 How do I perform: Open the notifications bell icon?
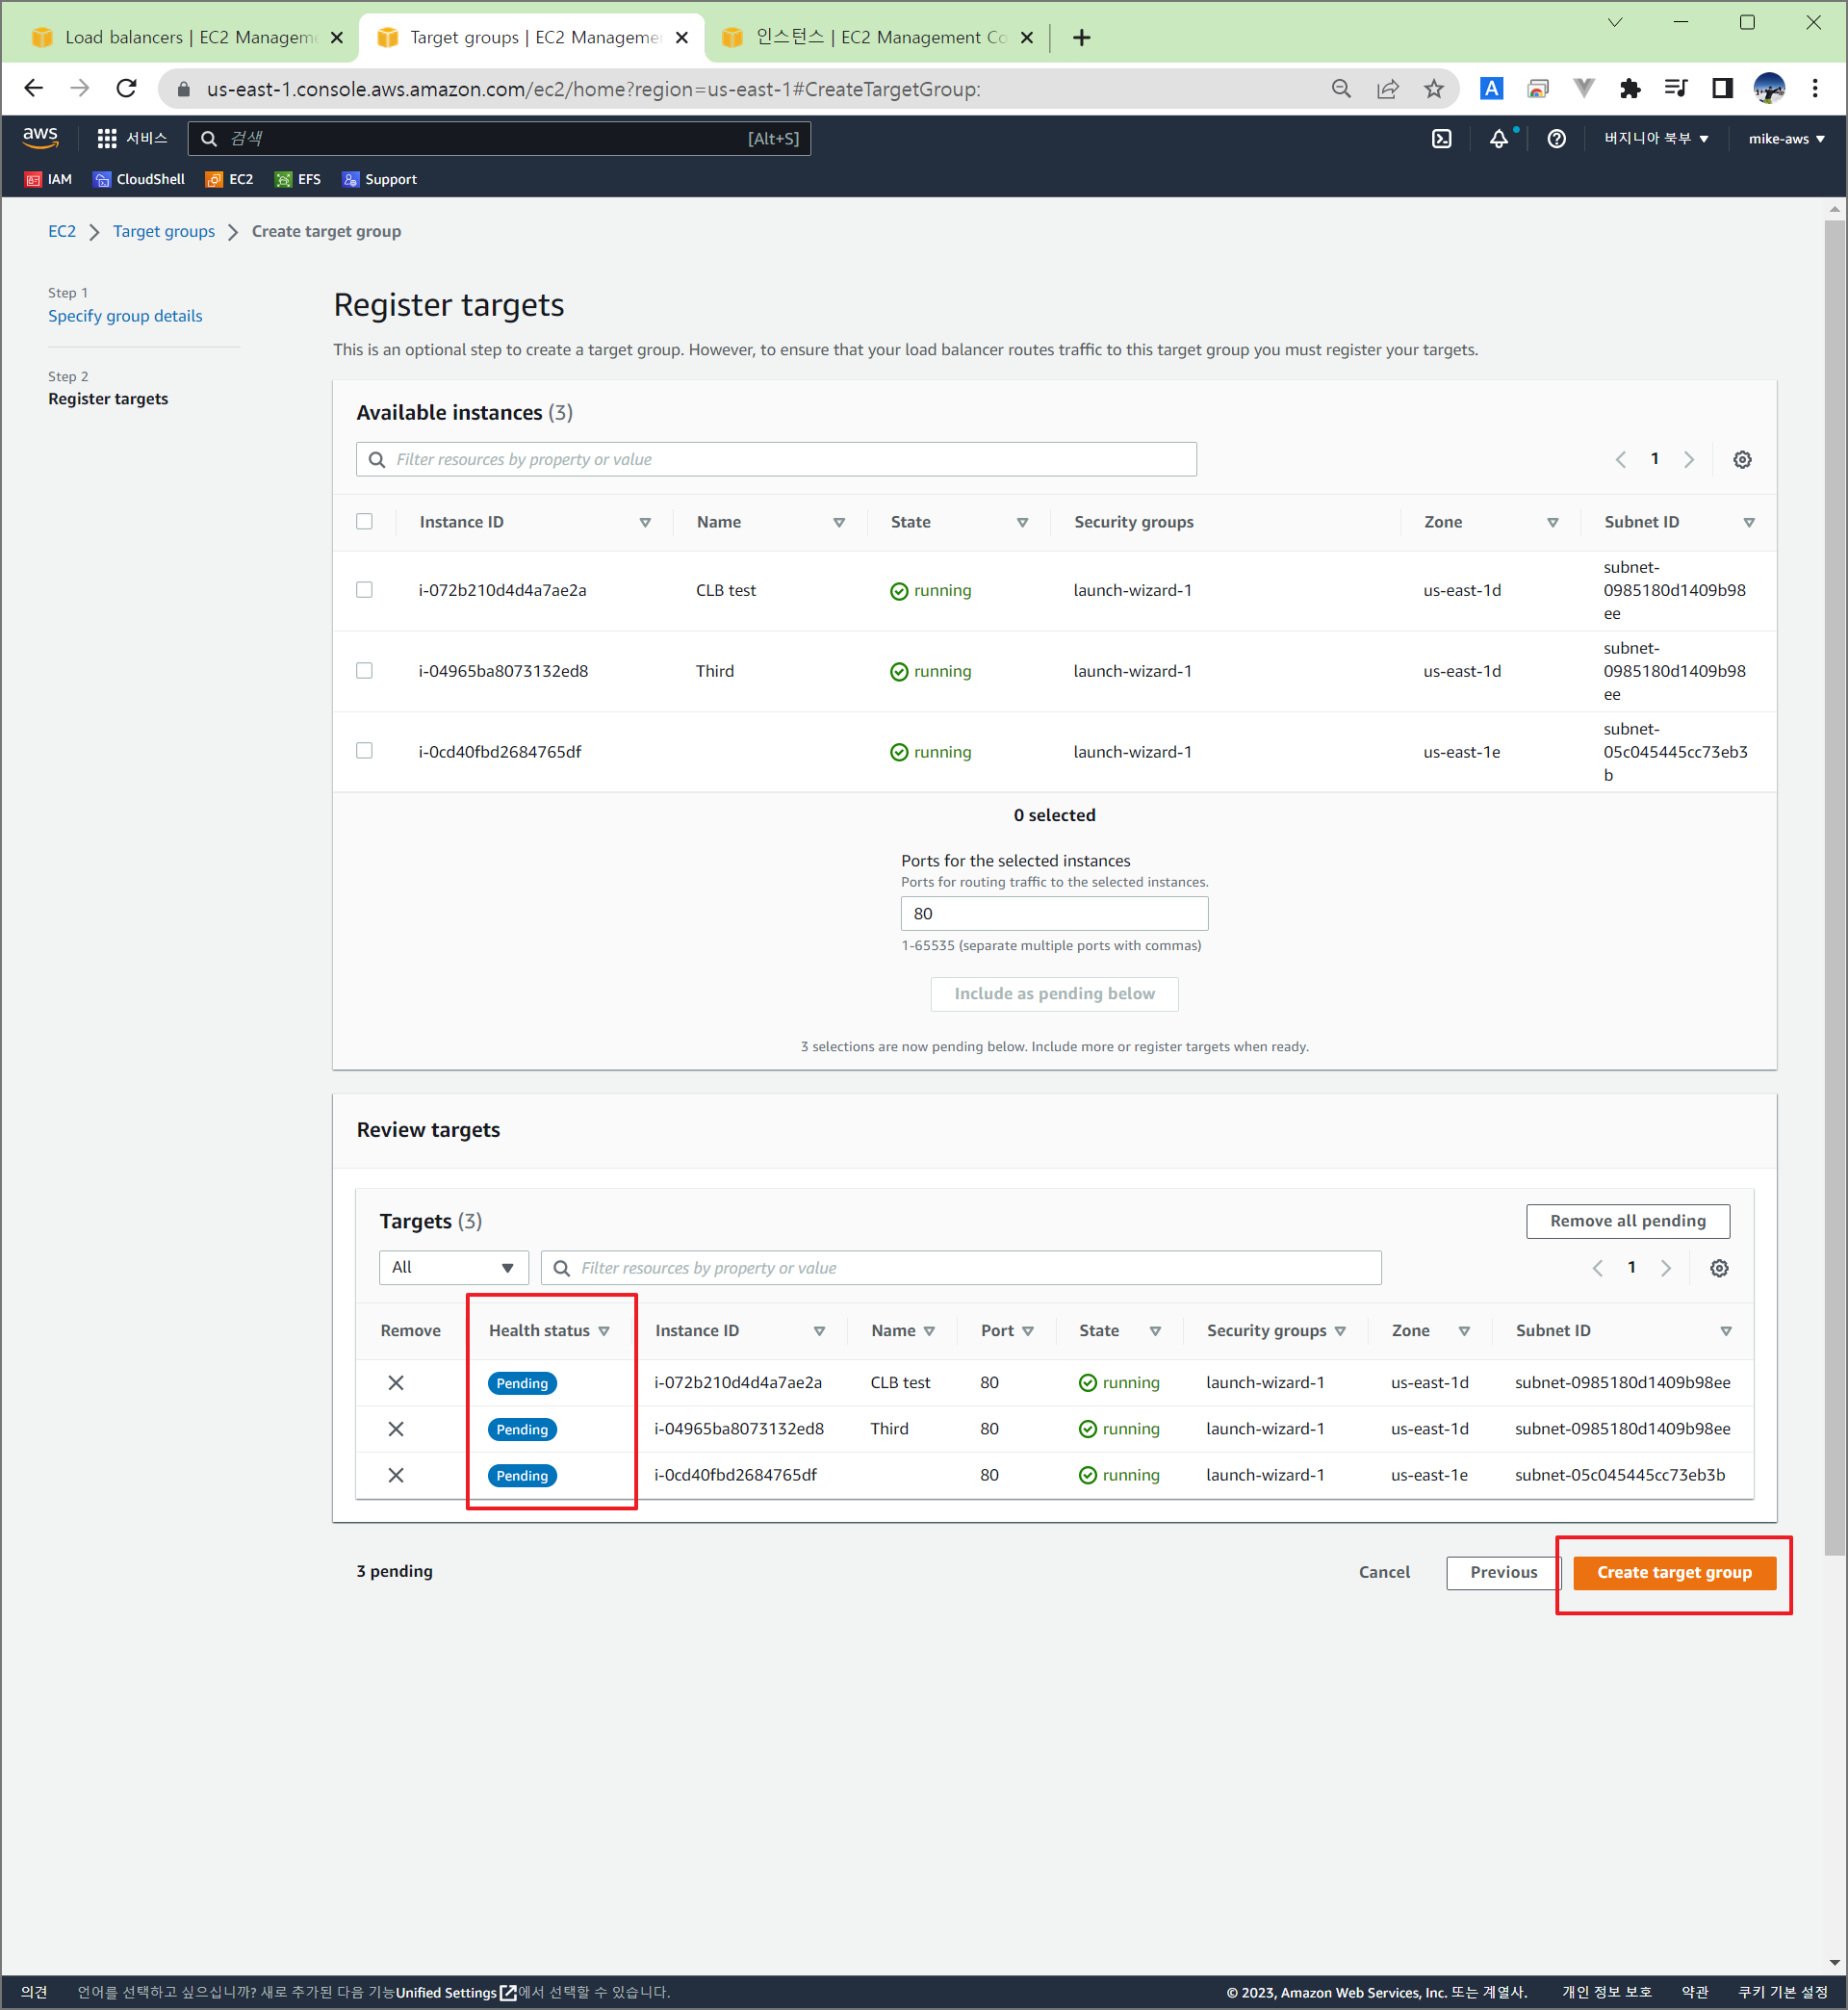click(x=1498, y=139)
